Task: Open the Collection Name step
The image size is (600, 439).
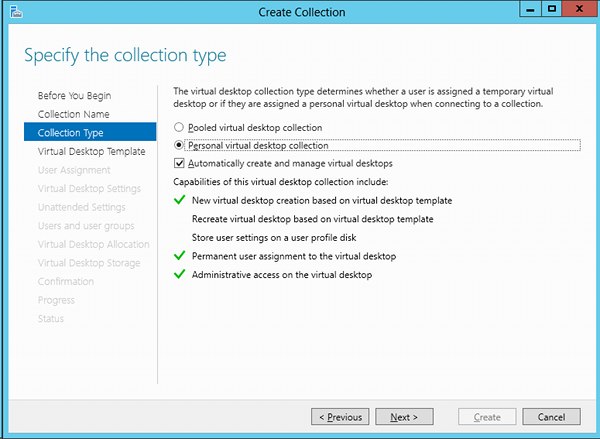Action: coord(73,114)
